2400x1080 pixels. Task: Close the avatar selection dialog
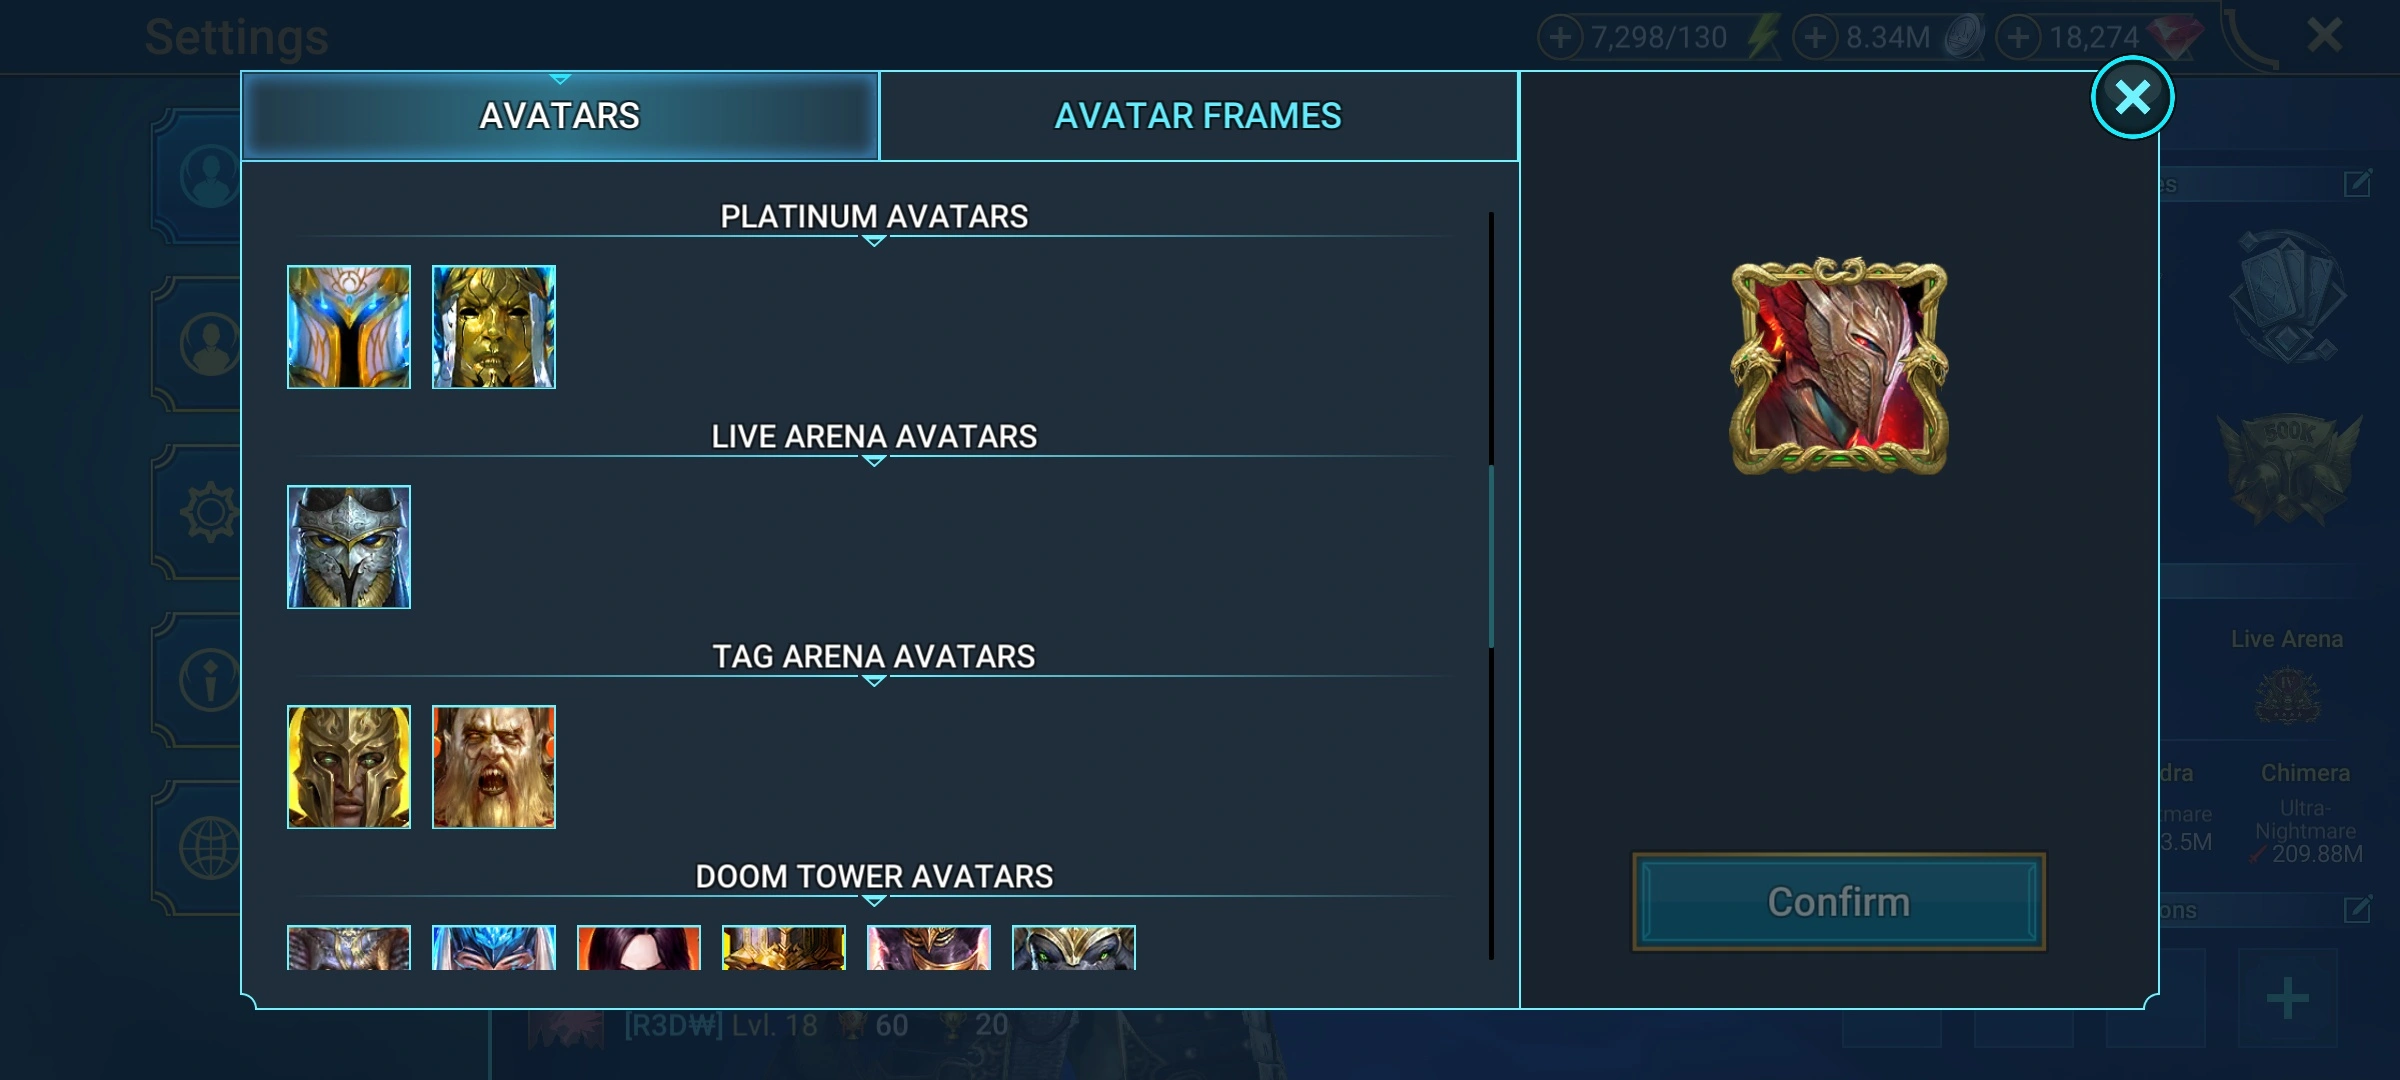pos(2133,97)
